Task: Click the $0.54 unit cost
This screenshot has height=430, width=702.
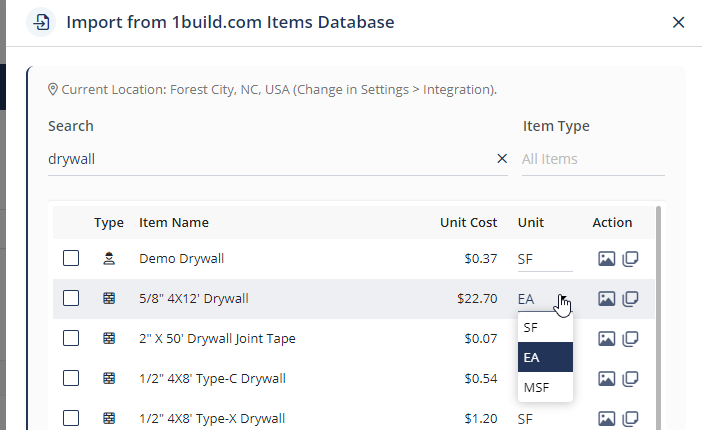Action: coord(480,378)
